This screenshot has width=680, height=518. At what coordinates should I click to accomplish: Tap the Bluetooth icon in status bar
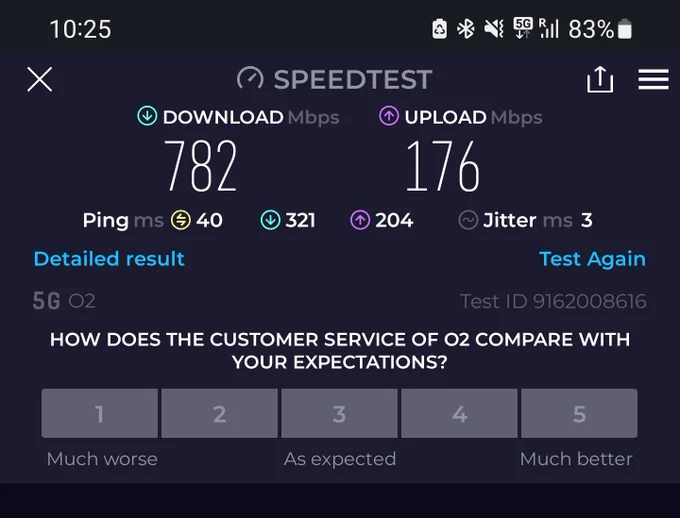pos(466,30)
